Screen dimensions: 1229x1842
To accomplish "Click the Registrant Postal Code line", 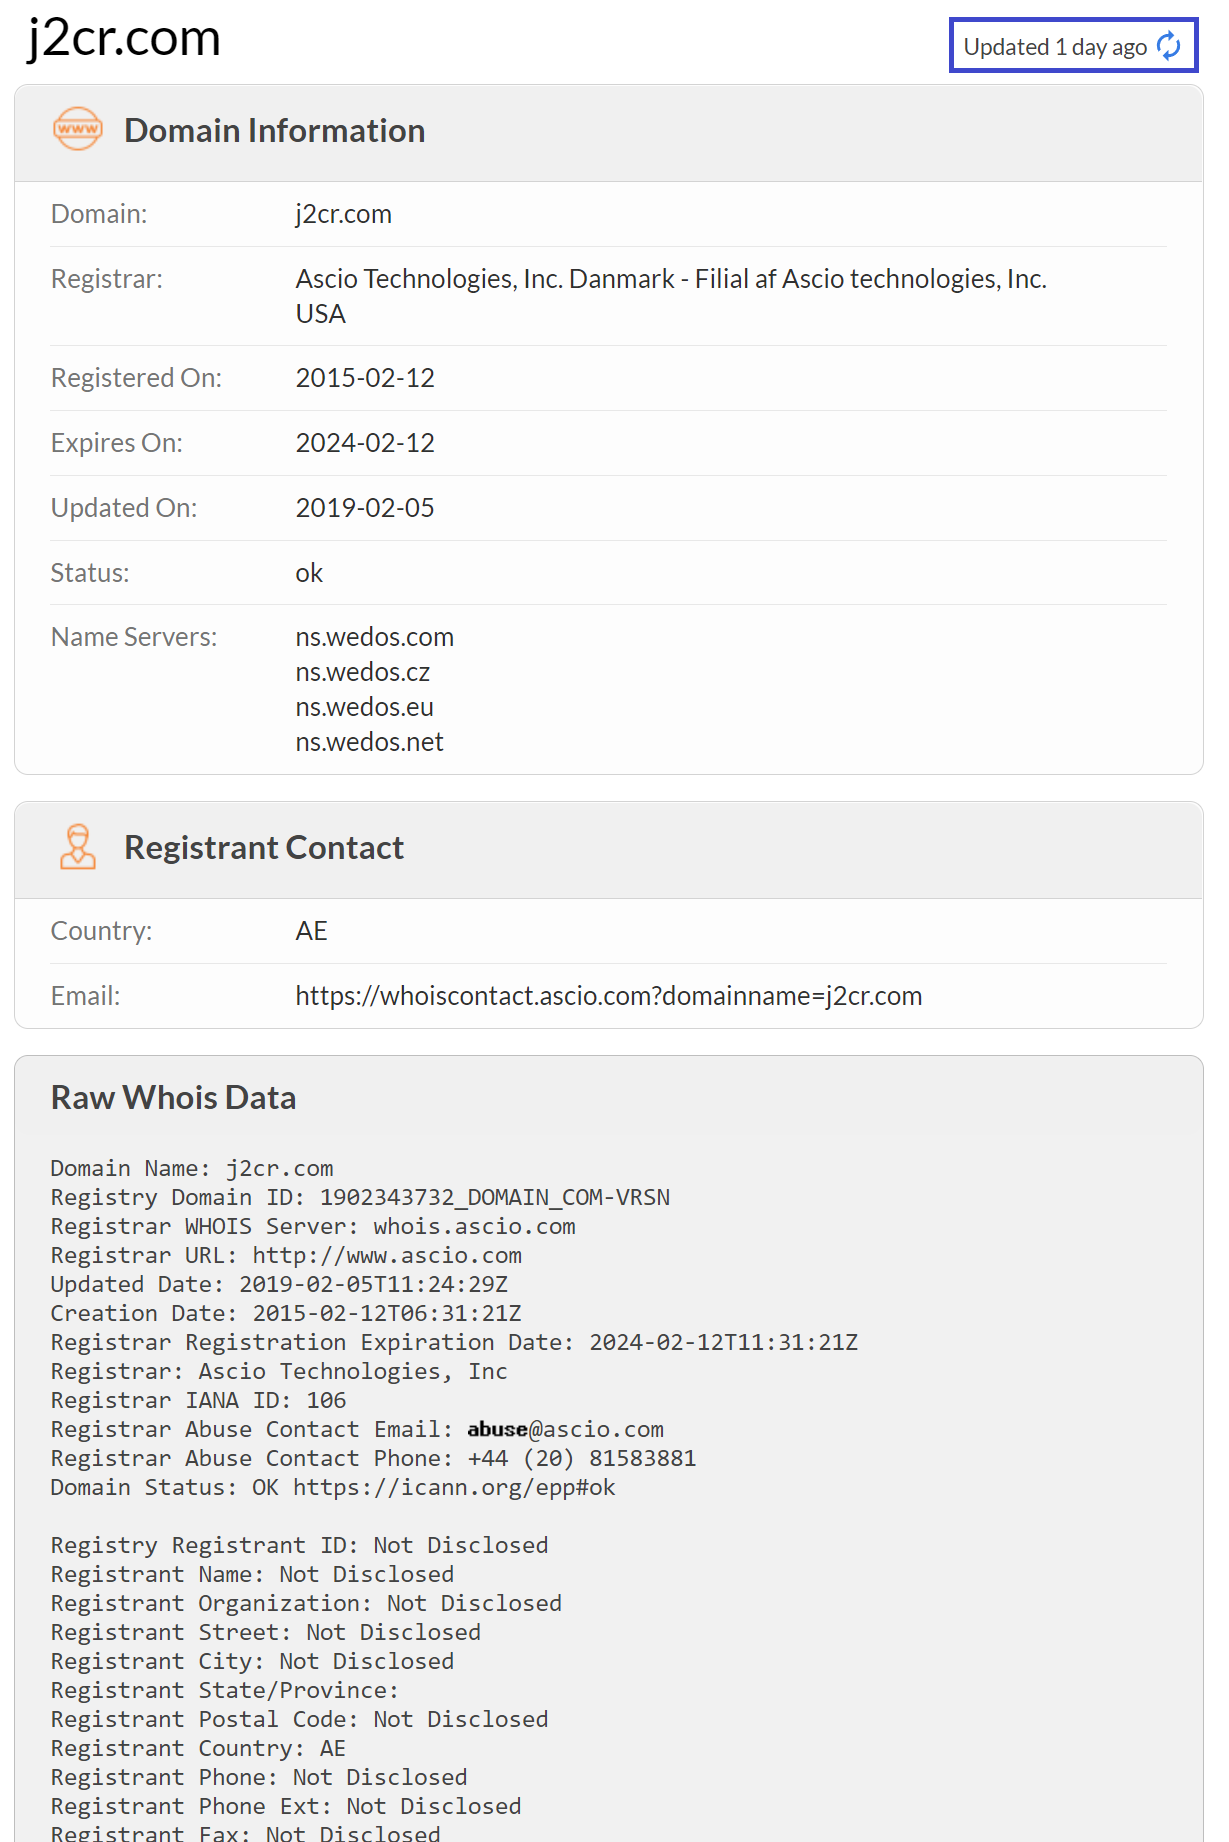I will click(299, 1719).
